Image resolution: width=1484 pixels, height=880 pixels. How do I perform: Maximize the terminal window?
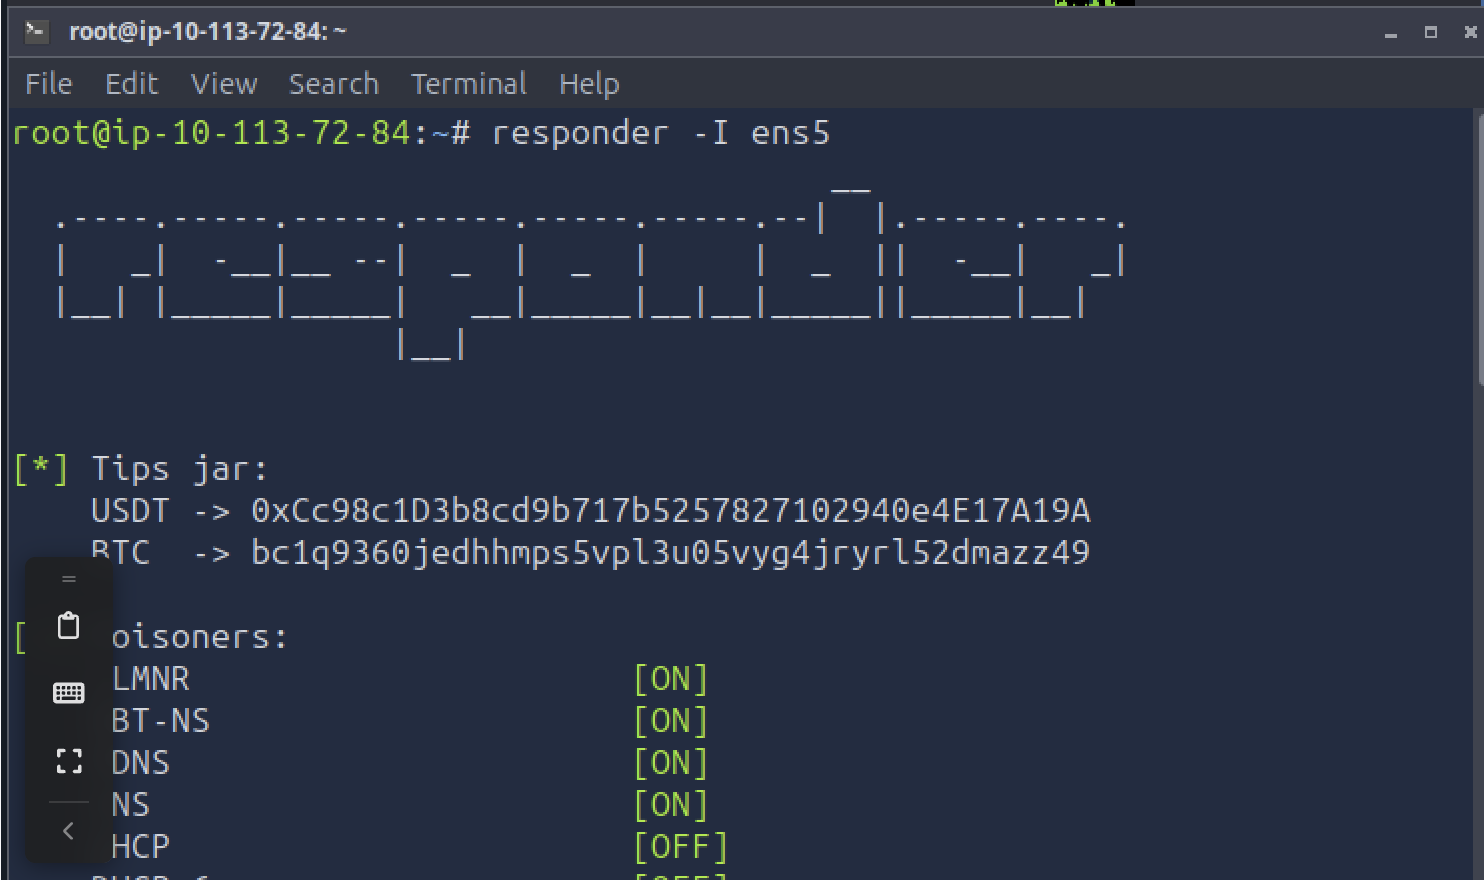coord(1431,33)
